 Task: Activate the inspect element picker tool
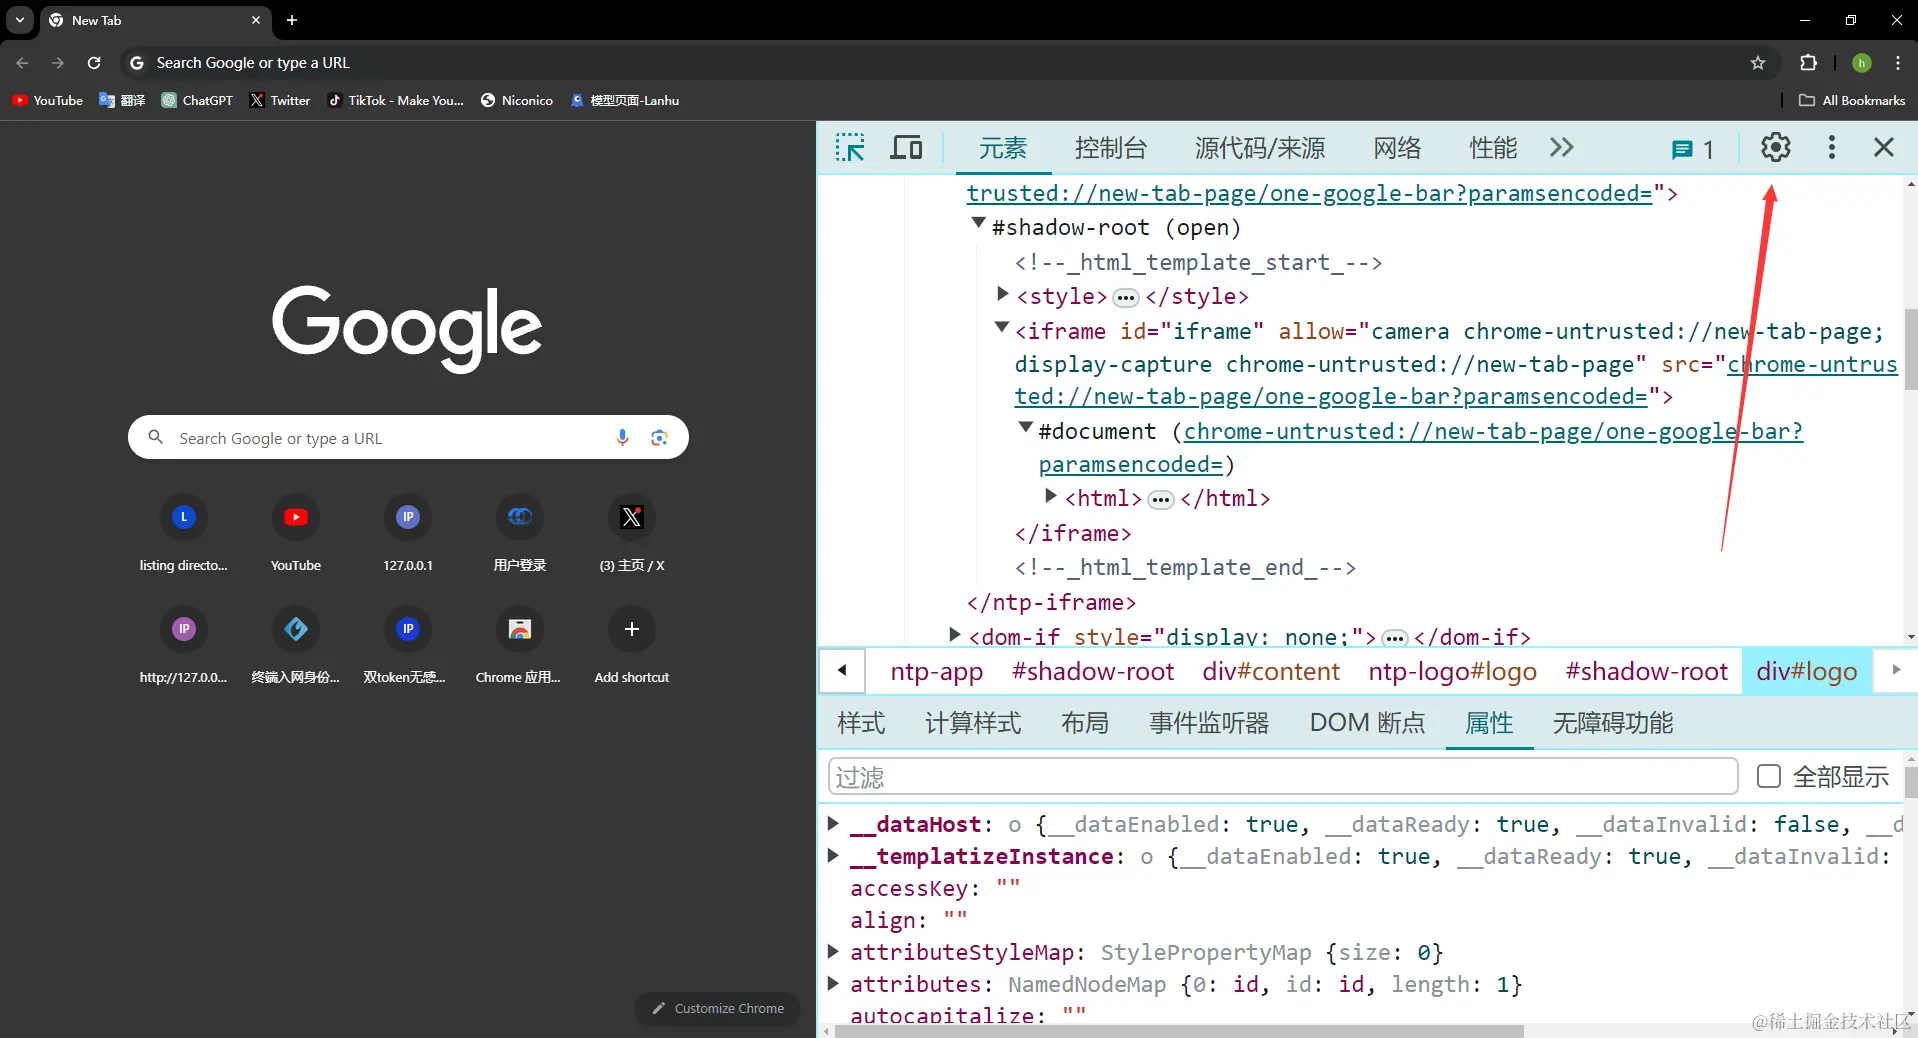click(850, 148)
